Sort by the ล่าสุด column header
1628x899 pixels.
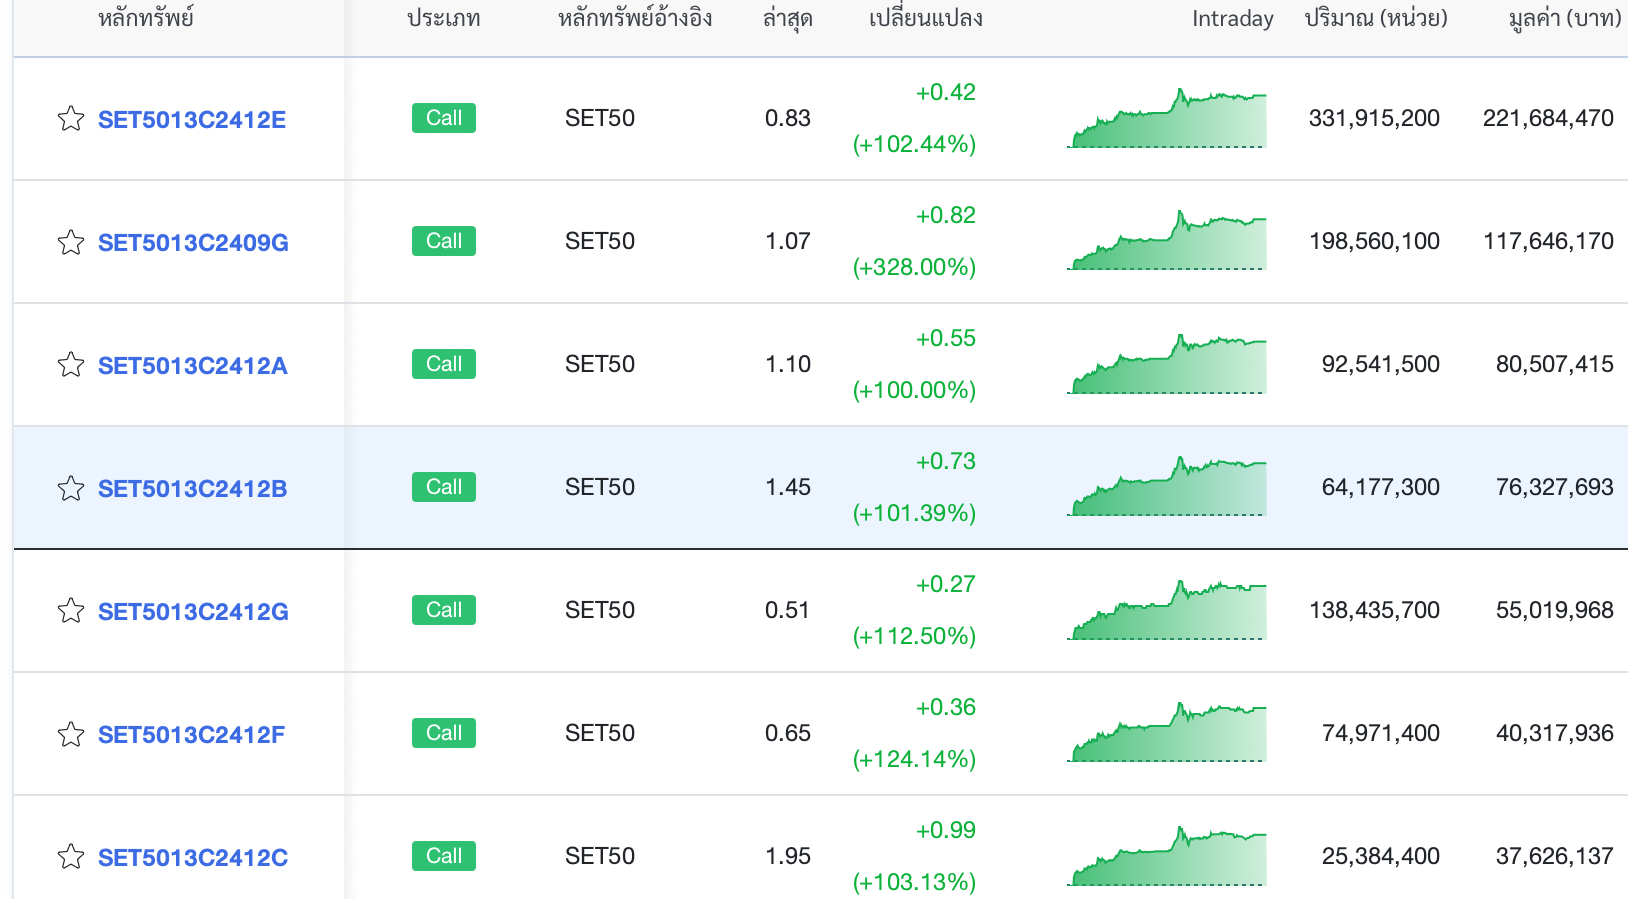click(788, 18)
